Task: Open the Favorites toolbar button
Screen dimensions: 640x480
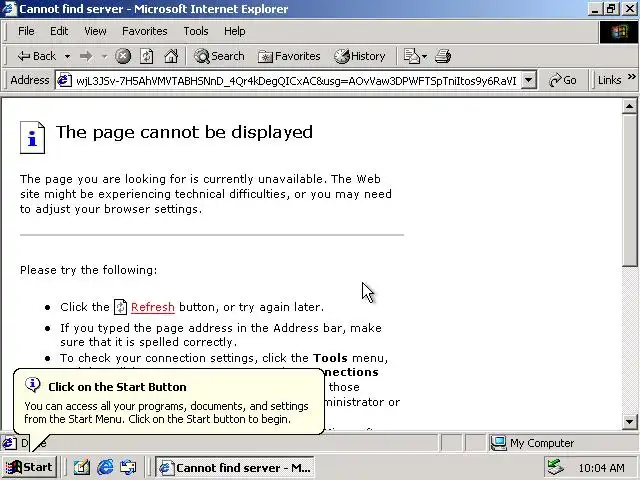Action: pyautogui.click(x=289, y=56)
